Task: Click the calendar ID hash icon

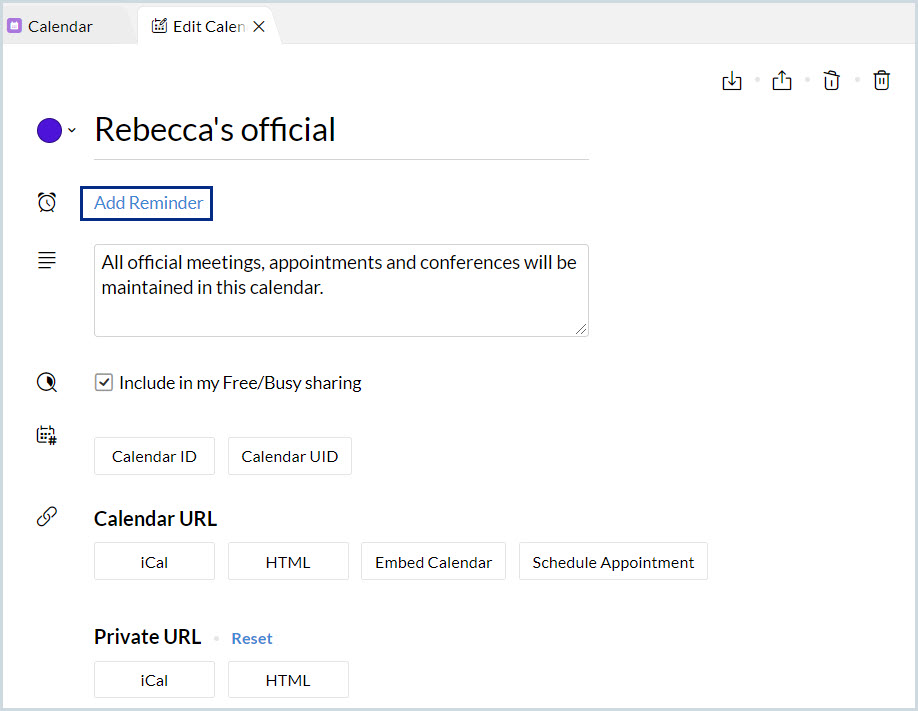Action: click(x=47, y=435)
